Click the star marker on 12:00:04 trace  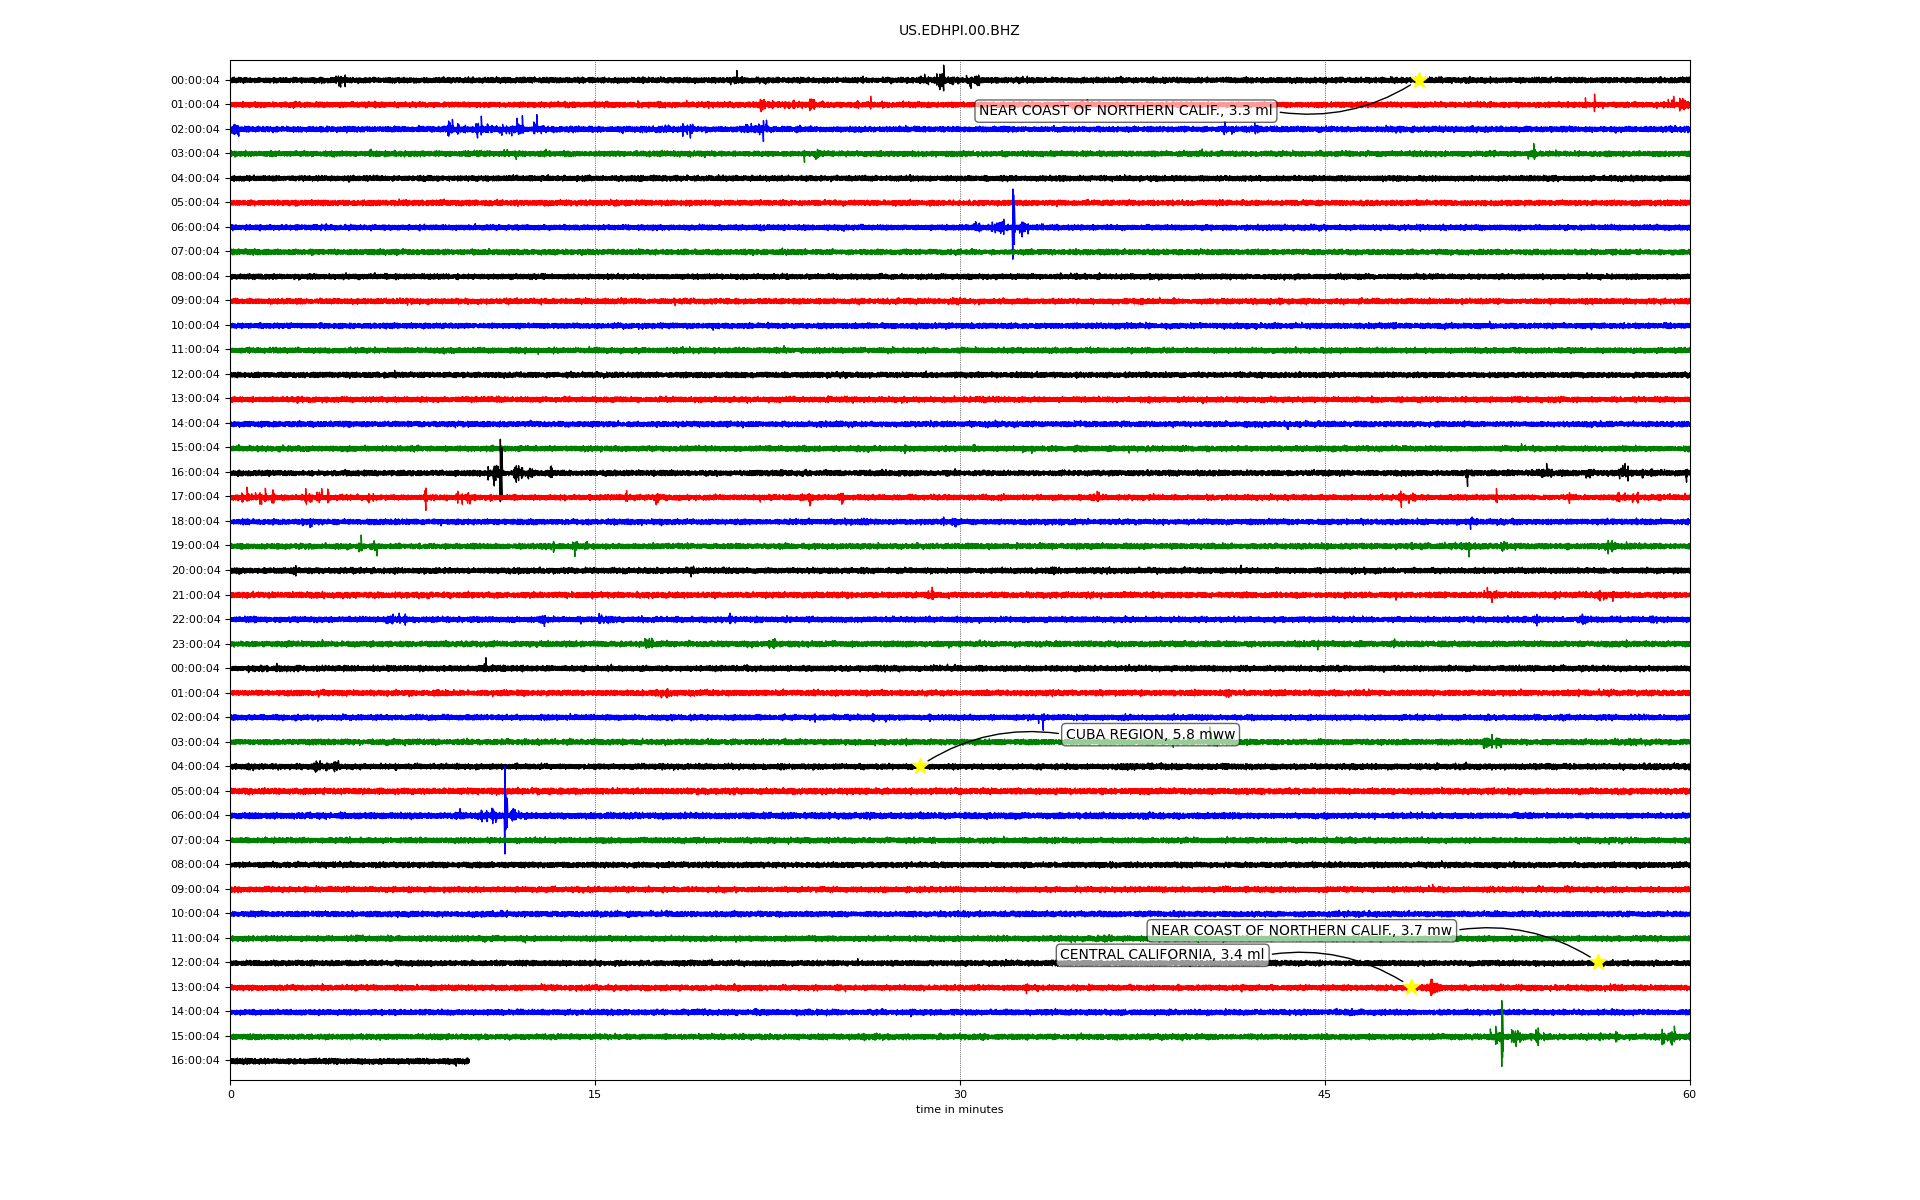click(1598, 962)
